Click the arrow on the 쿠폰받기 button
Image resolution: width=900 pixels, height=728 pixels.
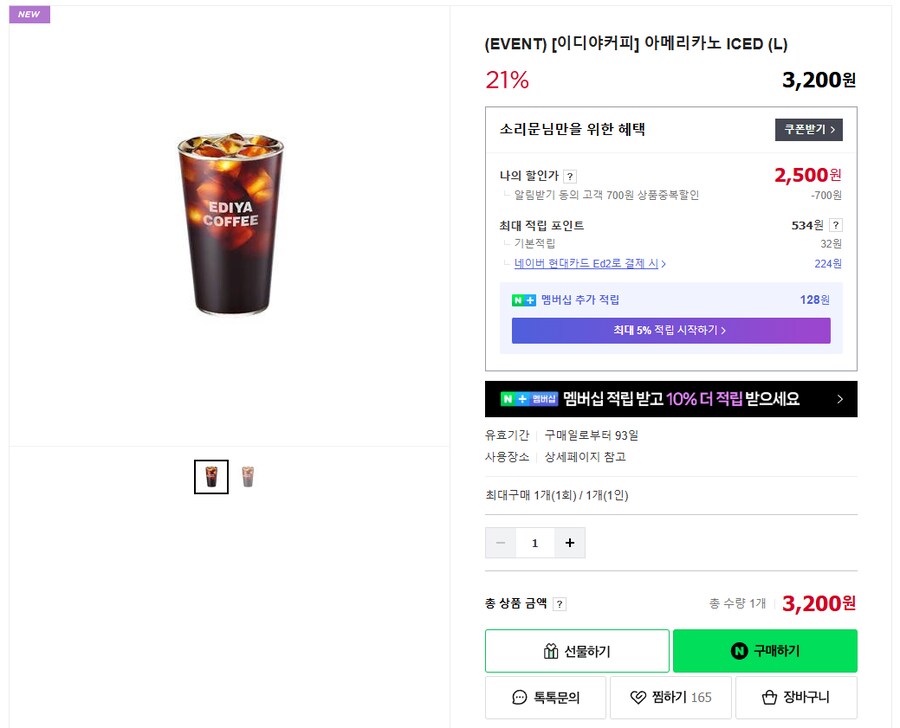click(x=835, y=128)
